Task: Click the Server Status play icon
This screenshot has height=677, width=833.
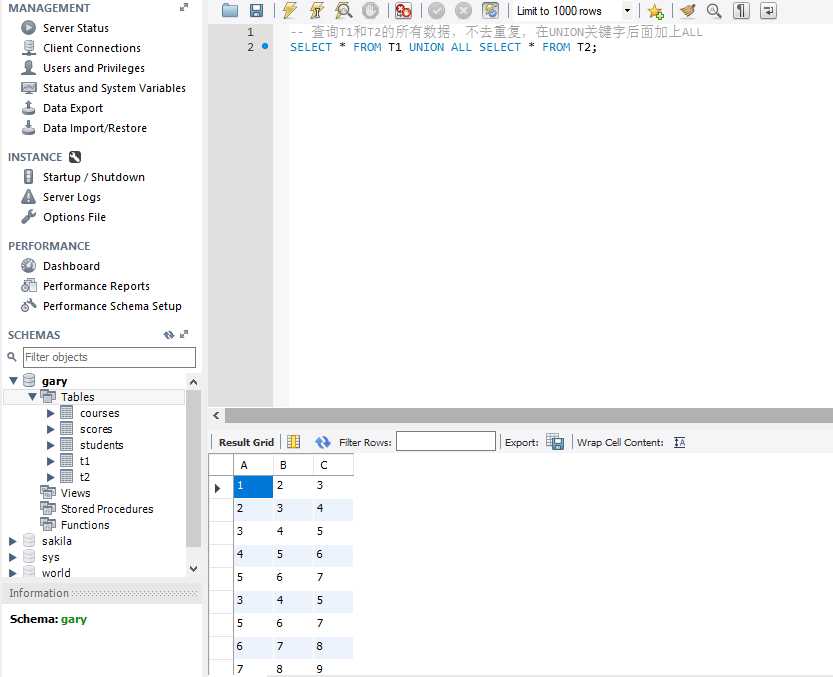Action: coord(29,28)
